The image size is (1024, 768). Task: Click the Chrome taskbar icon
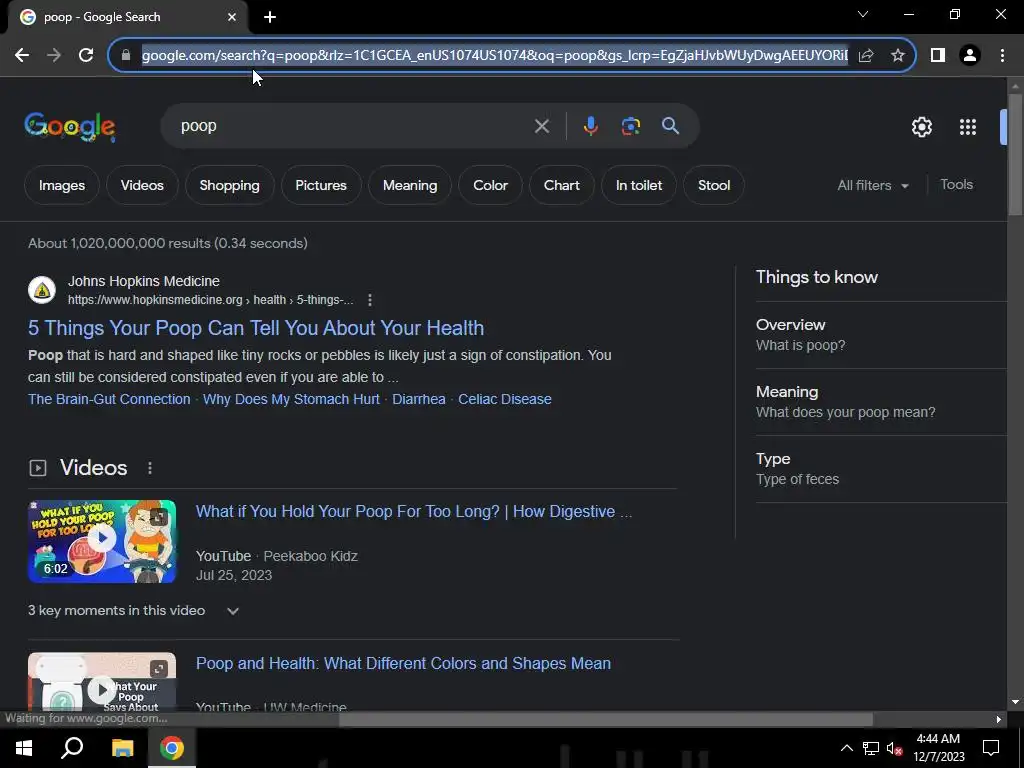click(x=172, y=748)
